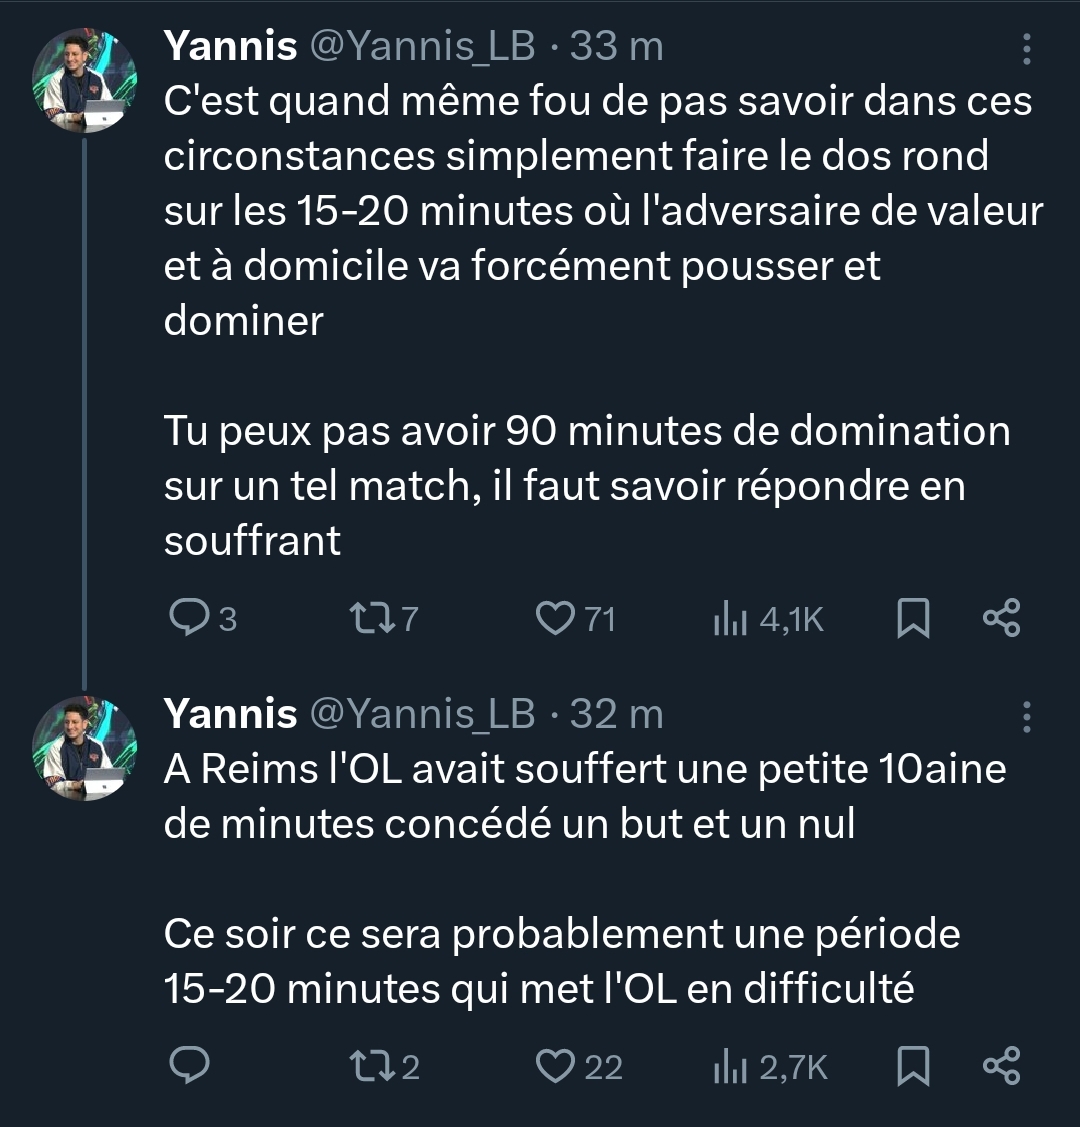This screenshot has height=1127, width=1080.
Task: Bookmark the second tweet about Reims
Action: [912, 1066]
